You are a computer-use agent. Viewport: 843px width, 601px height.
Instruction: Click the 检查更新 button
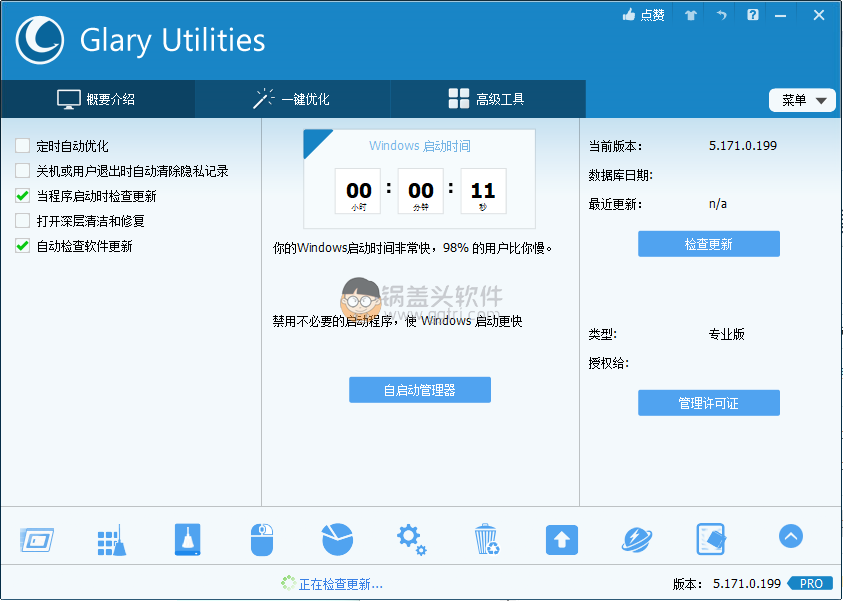[x=709, y=244]
